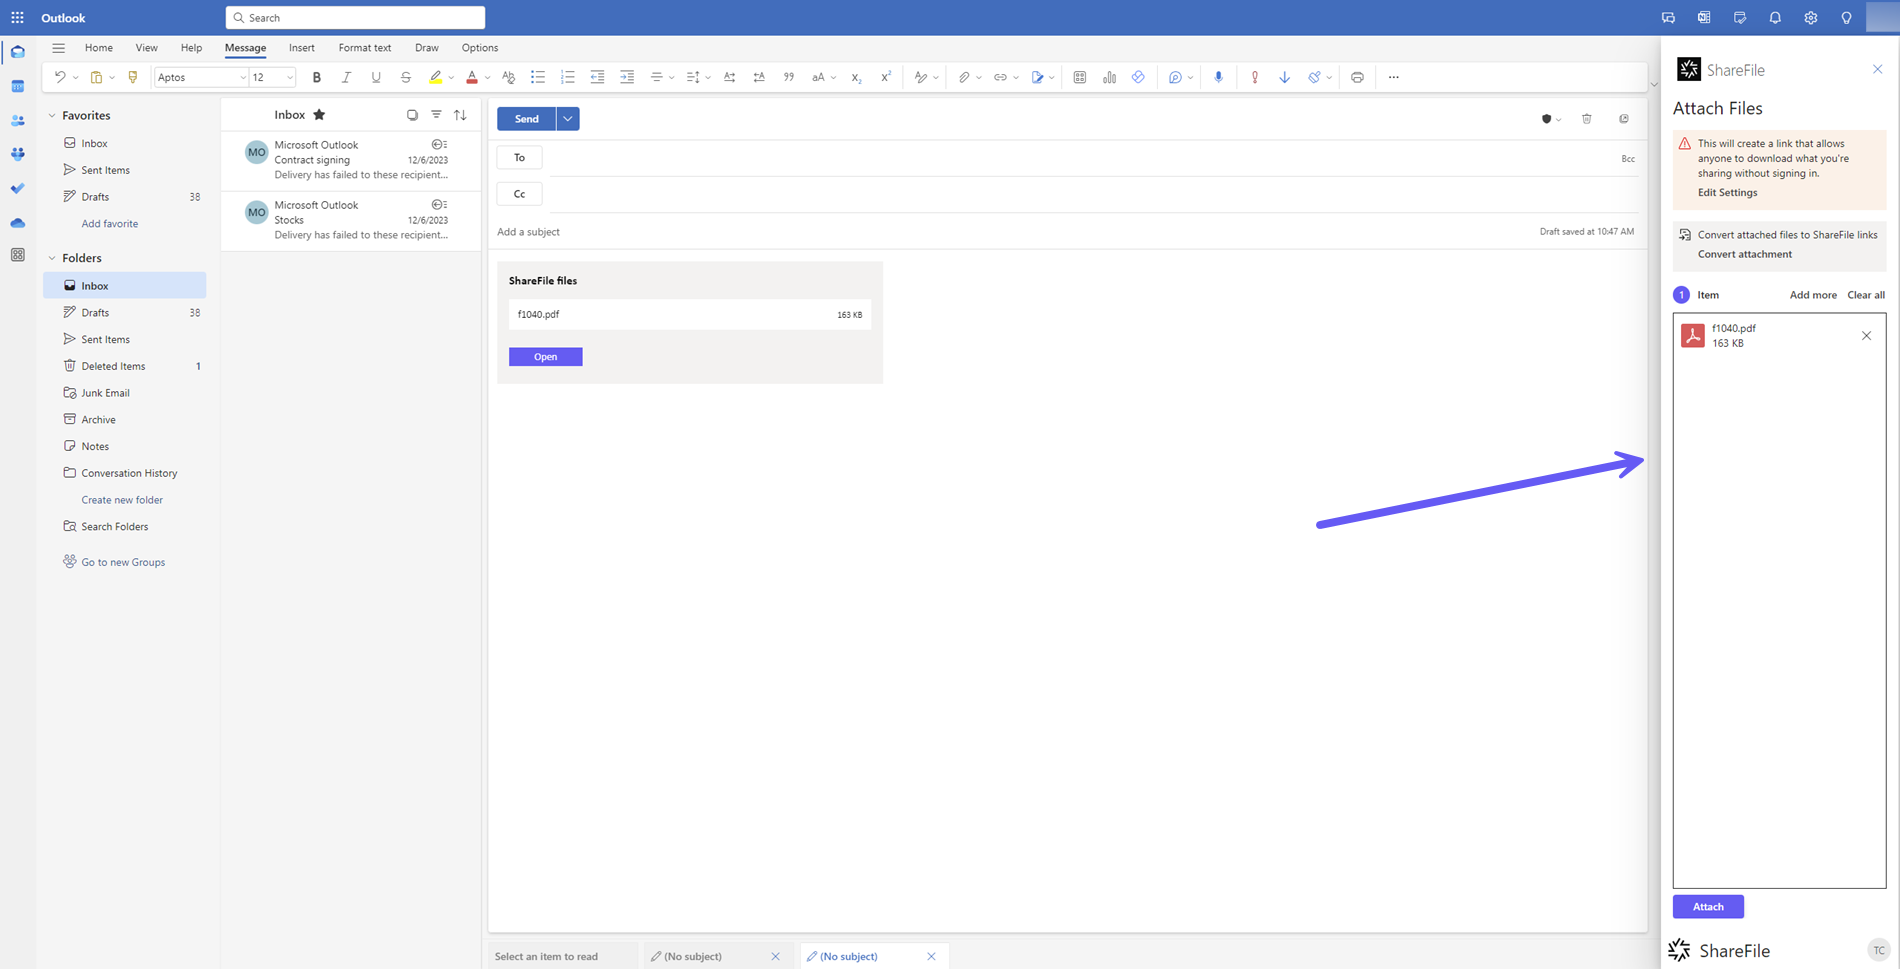The image size is (1900, 969).
Task: Open more ribbon options ellipsis
Action: pos(1393,77)
